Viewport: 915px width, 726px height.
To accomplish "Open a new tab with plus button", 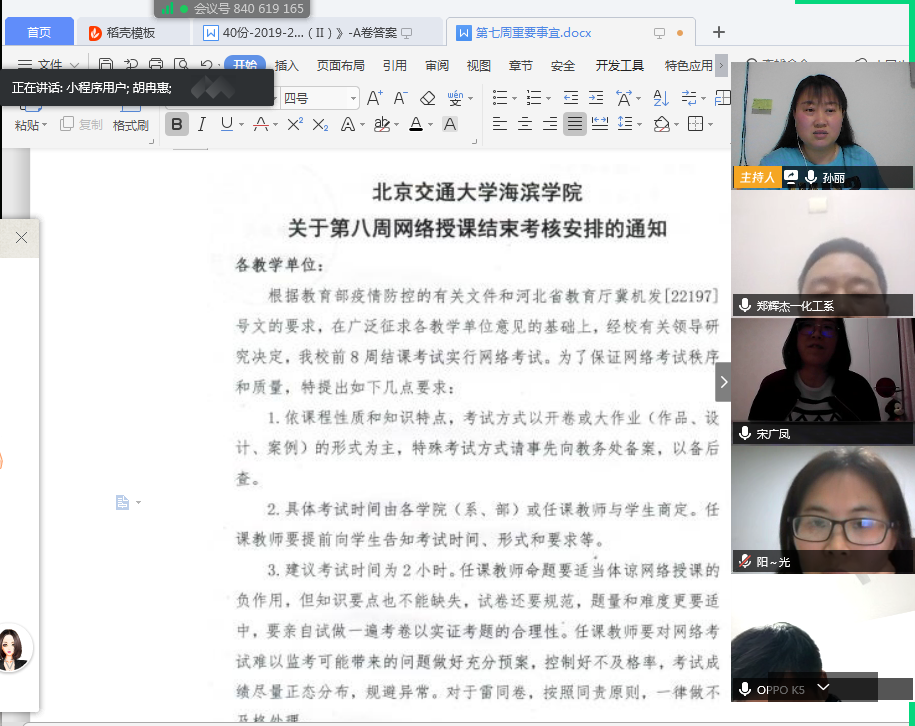I will coord(718,33).
